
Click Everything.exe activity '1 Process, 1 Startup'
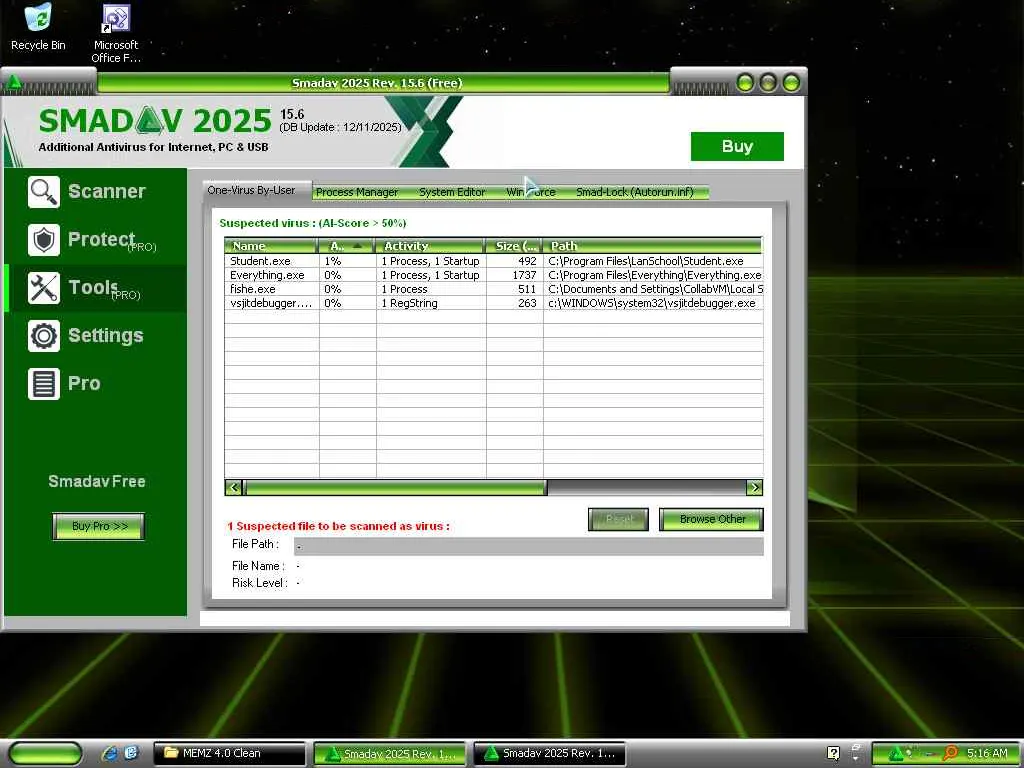430,275
